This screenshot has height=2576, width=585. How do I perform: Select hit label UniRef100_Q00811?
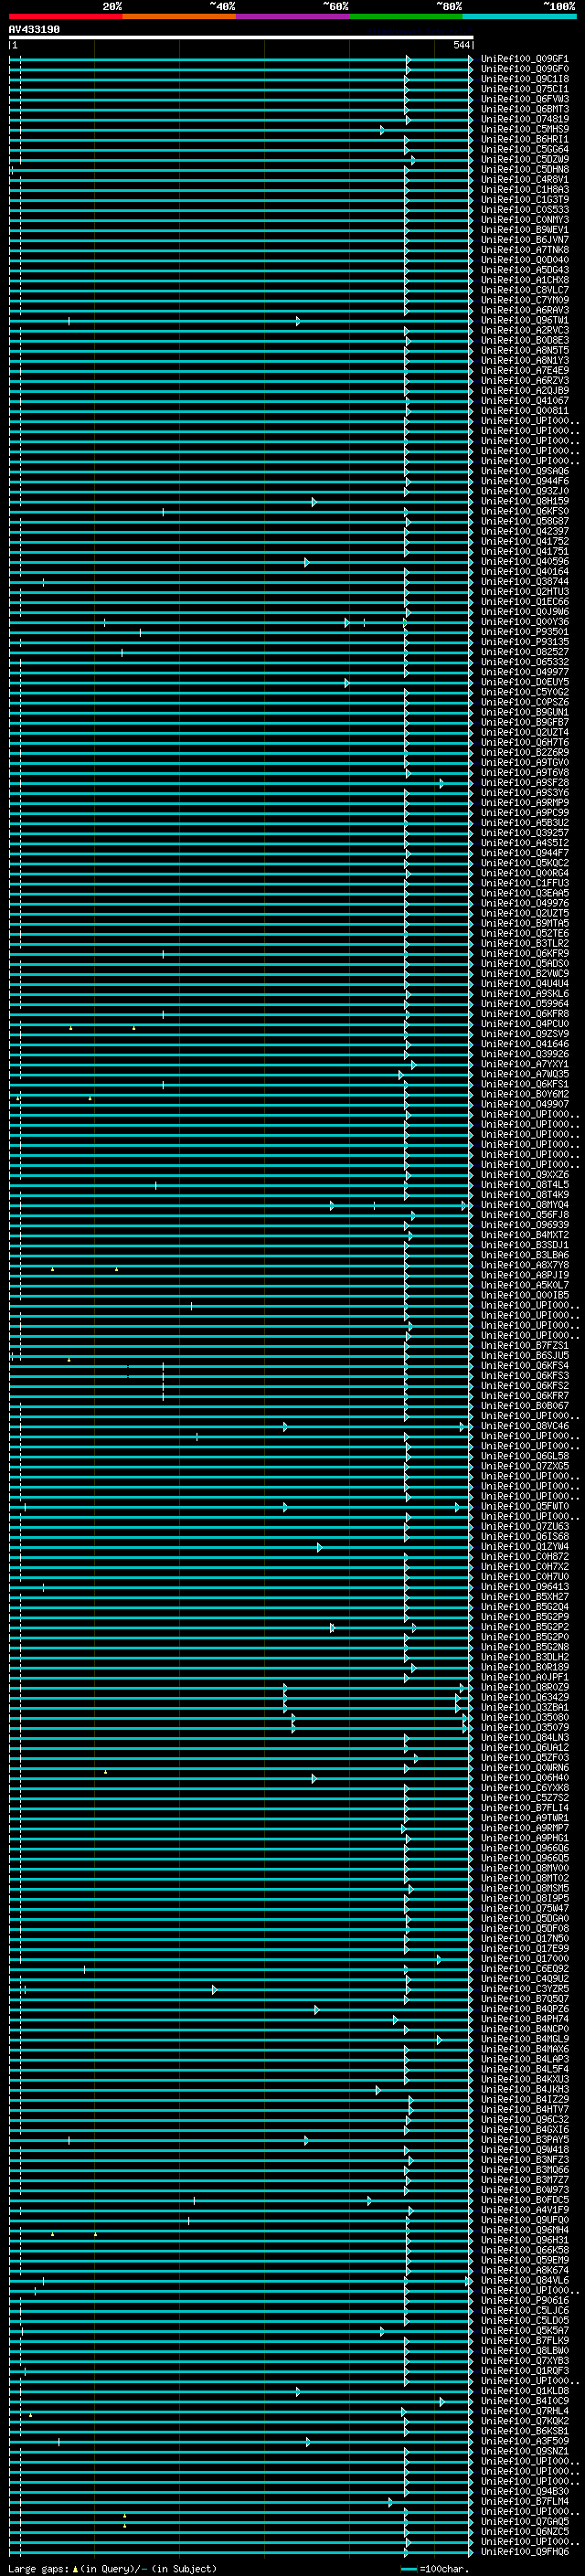pos(524,411)
